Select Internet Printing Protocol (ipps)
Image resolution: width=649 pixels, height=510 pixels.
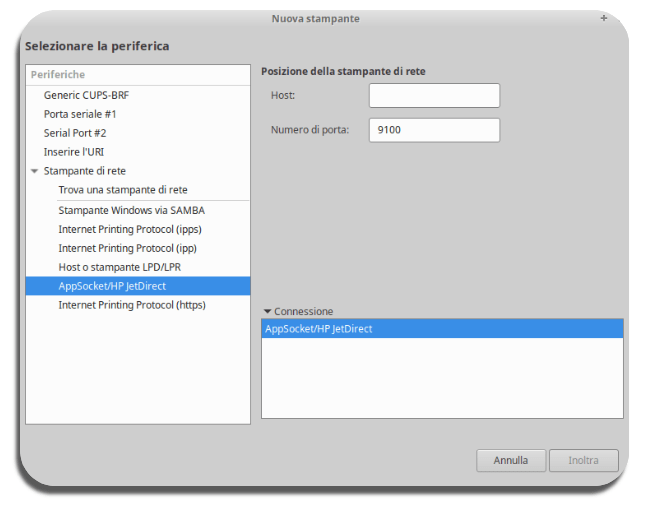[129, 229]
